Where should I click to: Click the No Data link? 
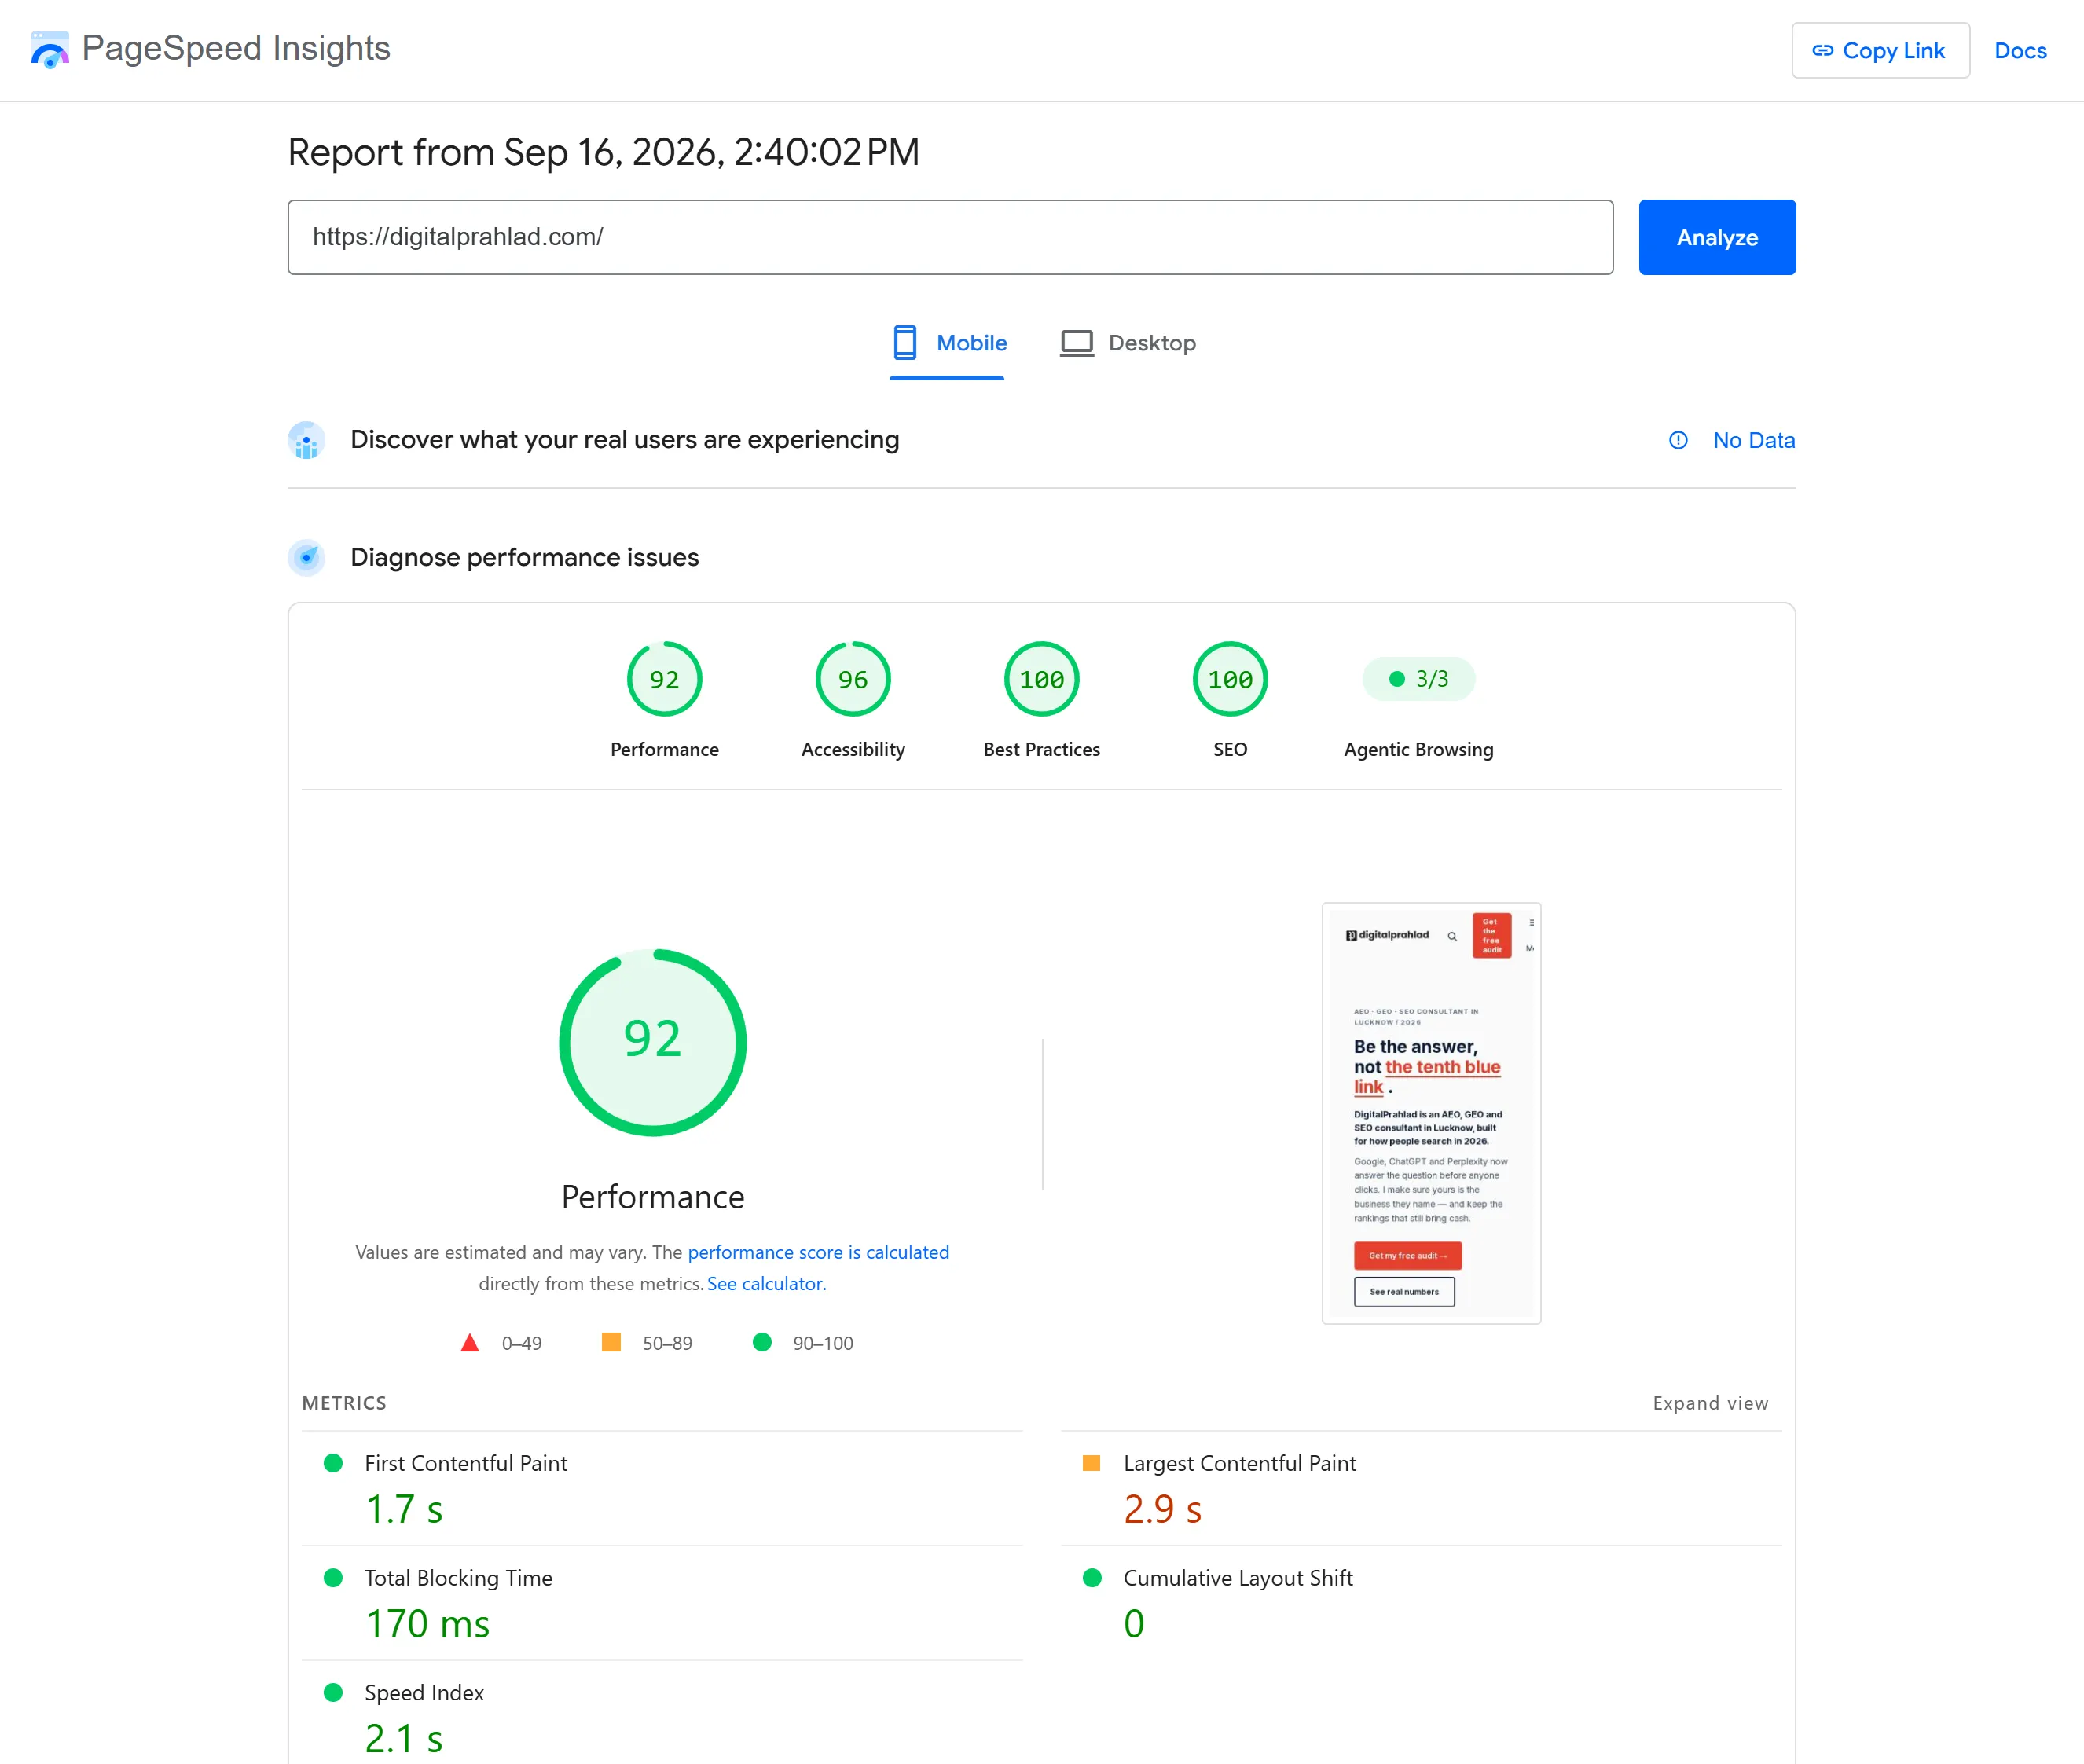1753,440
